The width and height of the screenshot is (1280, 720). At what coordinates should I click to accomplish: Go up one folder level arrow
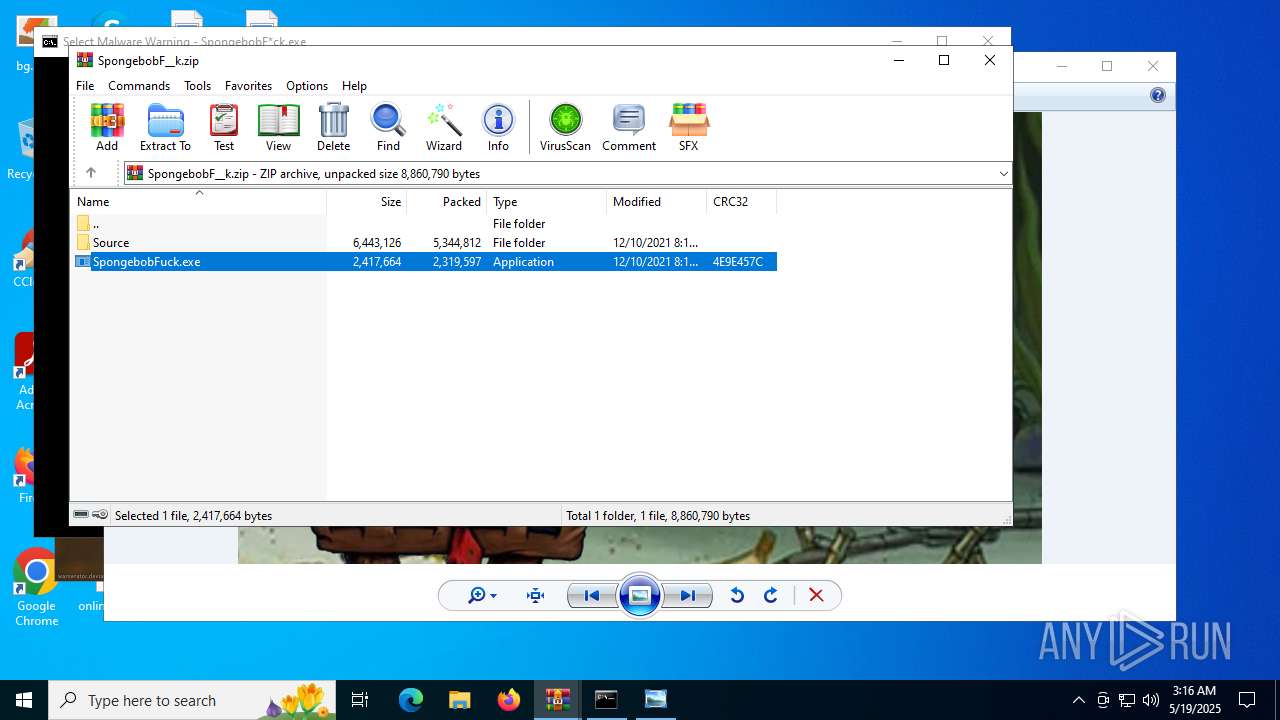(90, 173)
